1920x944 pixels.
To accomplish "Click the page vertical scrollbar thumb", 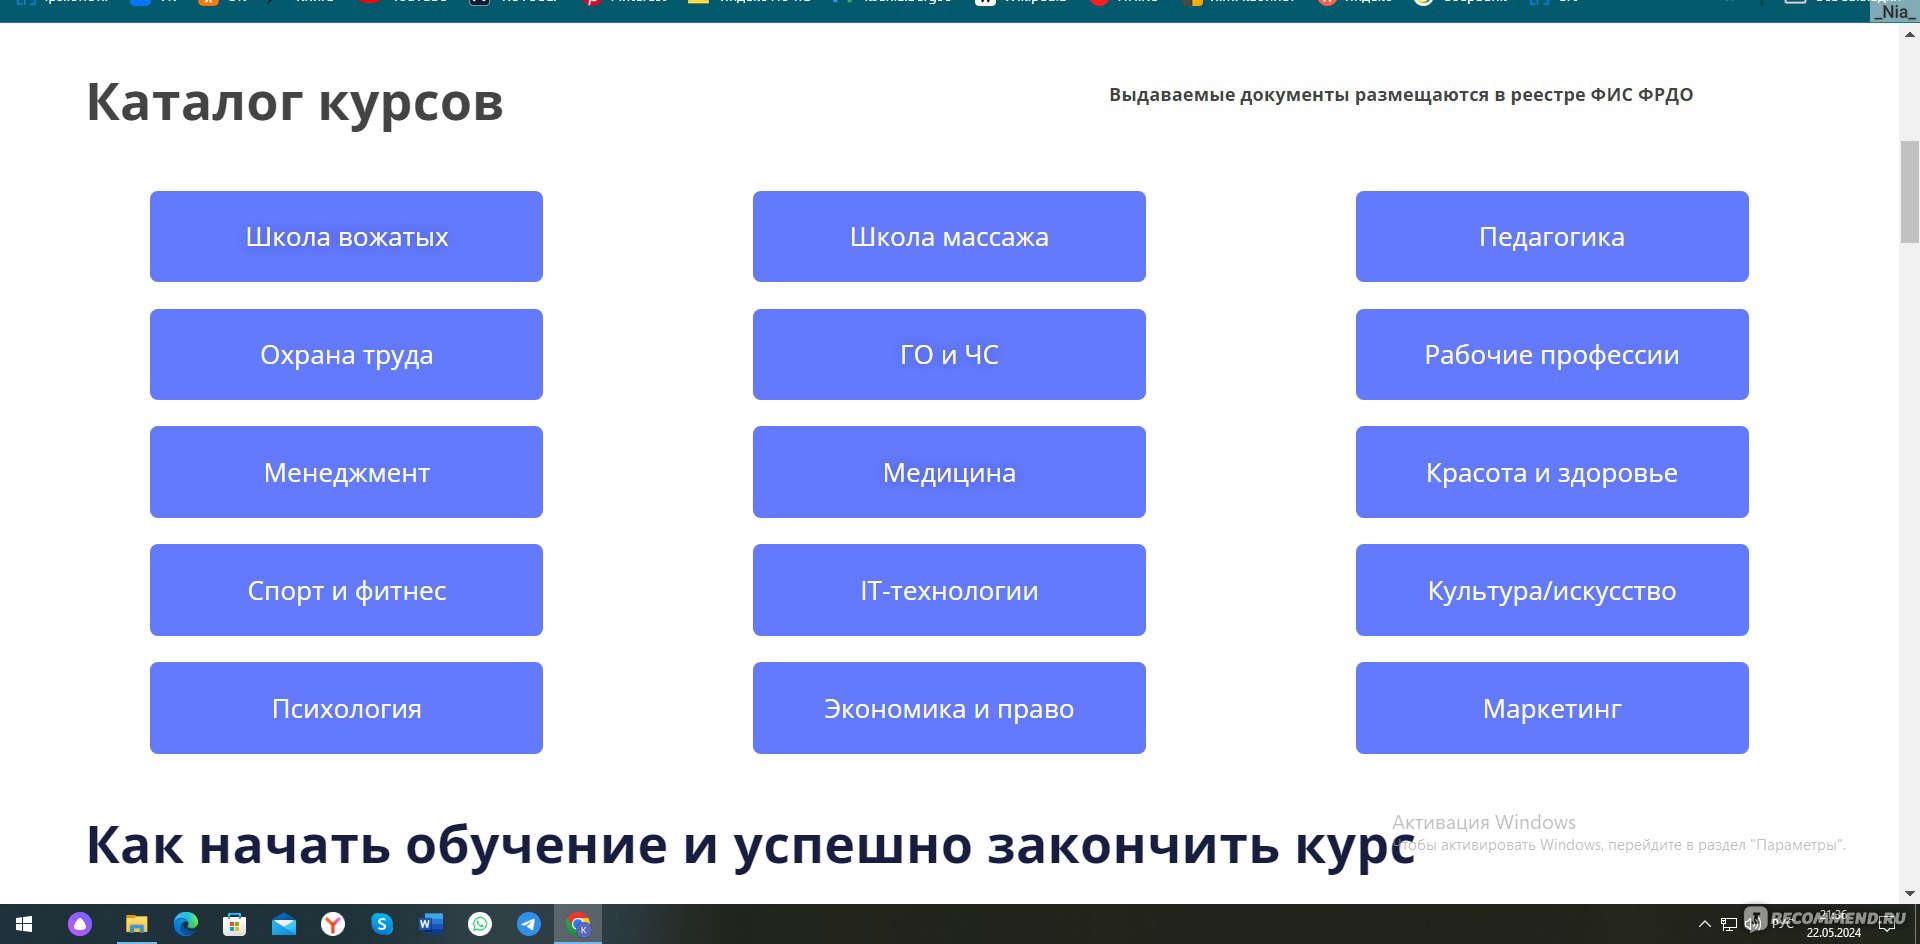I will coord(1909,192).
